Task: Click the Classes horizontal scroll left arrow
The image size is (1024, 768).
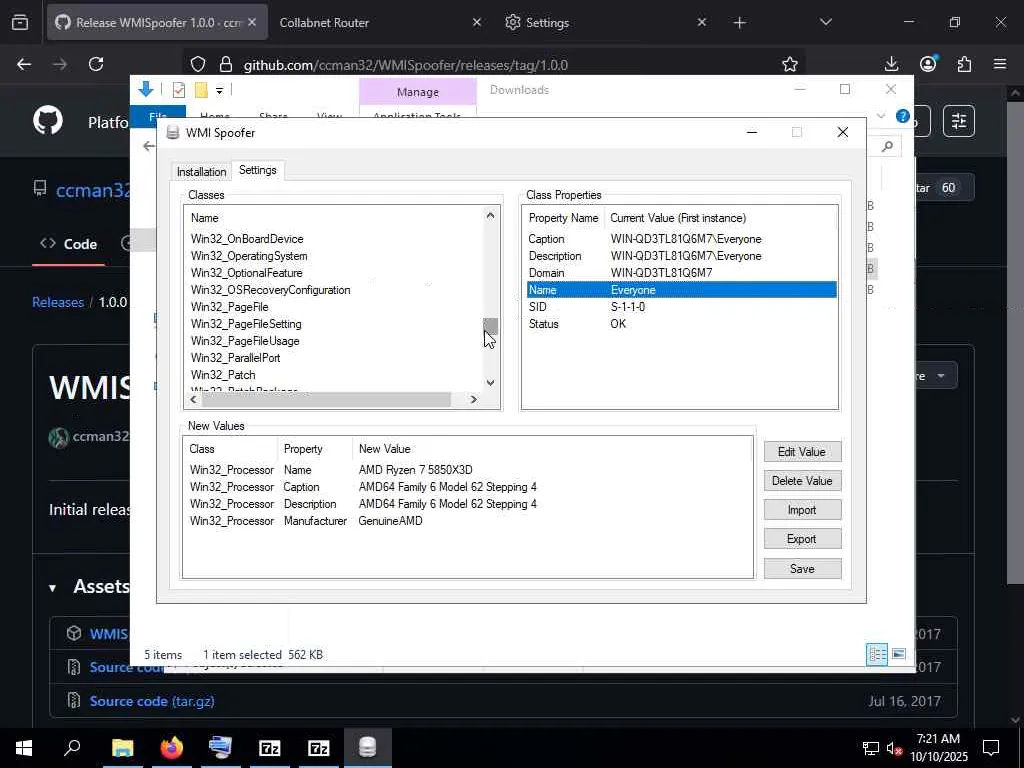Action: pyautogui.click(x=193, y=400)
